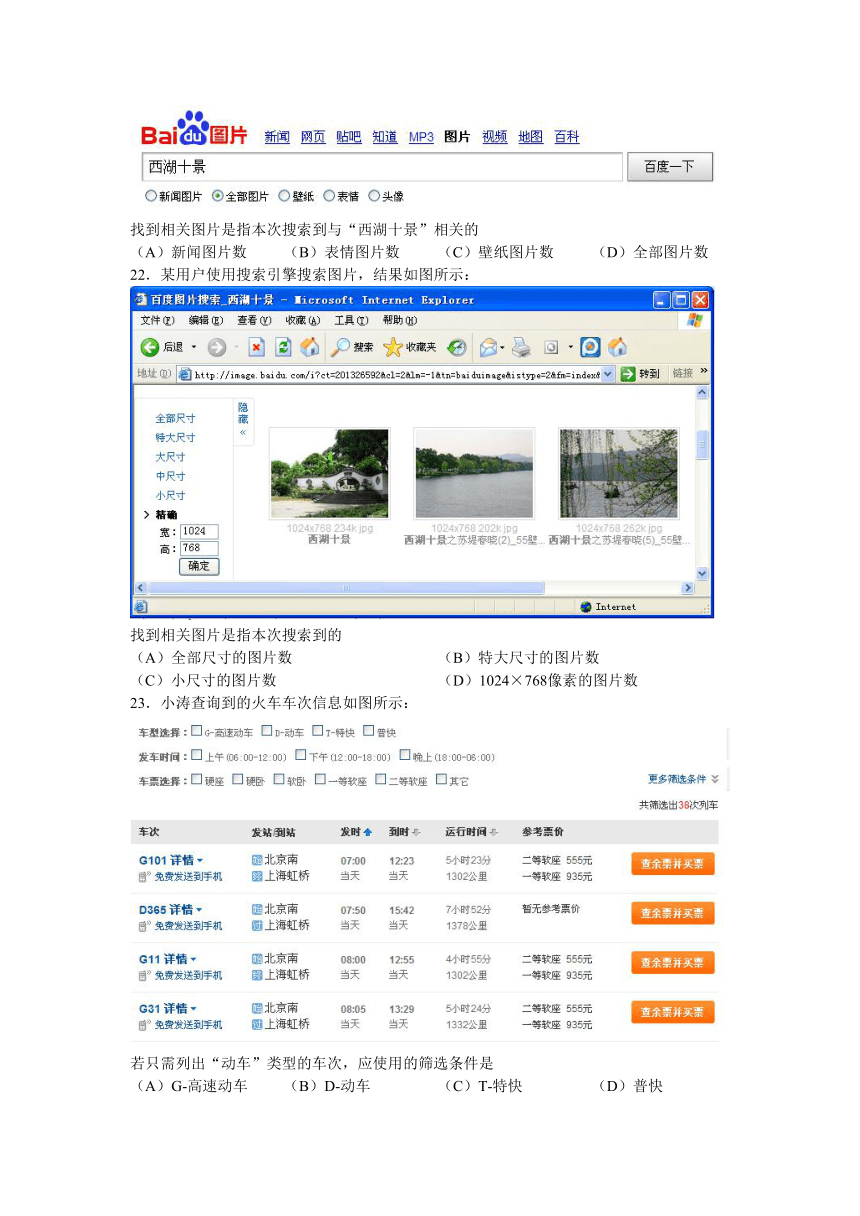Click the IE Edit toolbar icon

coord(551,347)
